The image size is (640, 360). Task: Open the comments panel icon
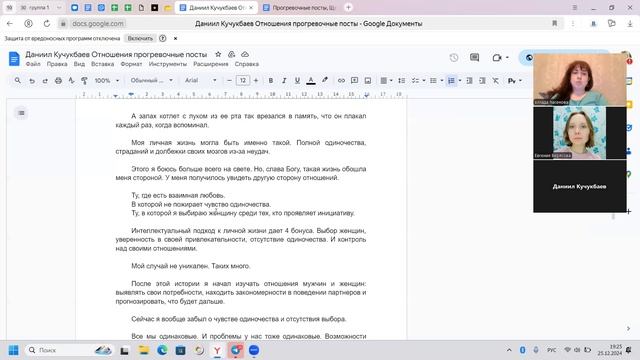click(474, 58)
